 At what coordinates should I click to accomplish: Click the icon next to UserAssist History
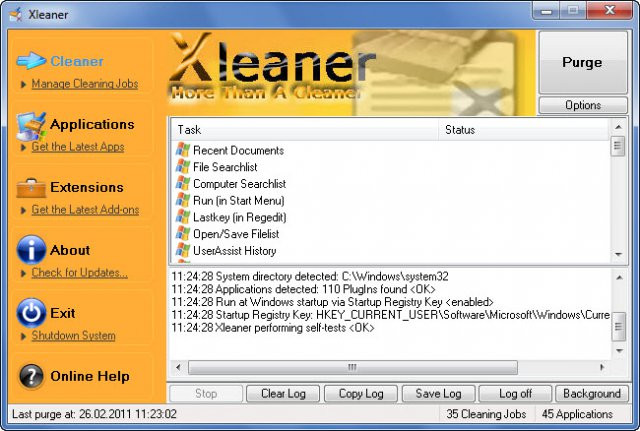182,251
